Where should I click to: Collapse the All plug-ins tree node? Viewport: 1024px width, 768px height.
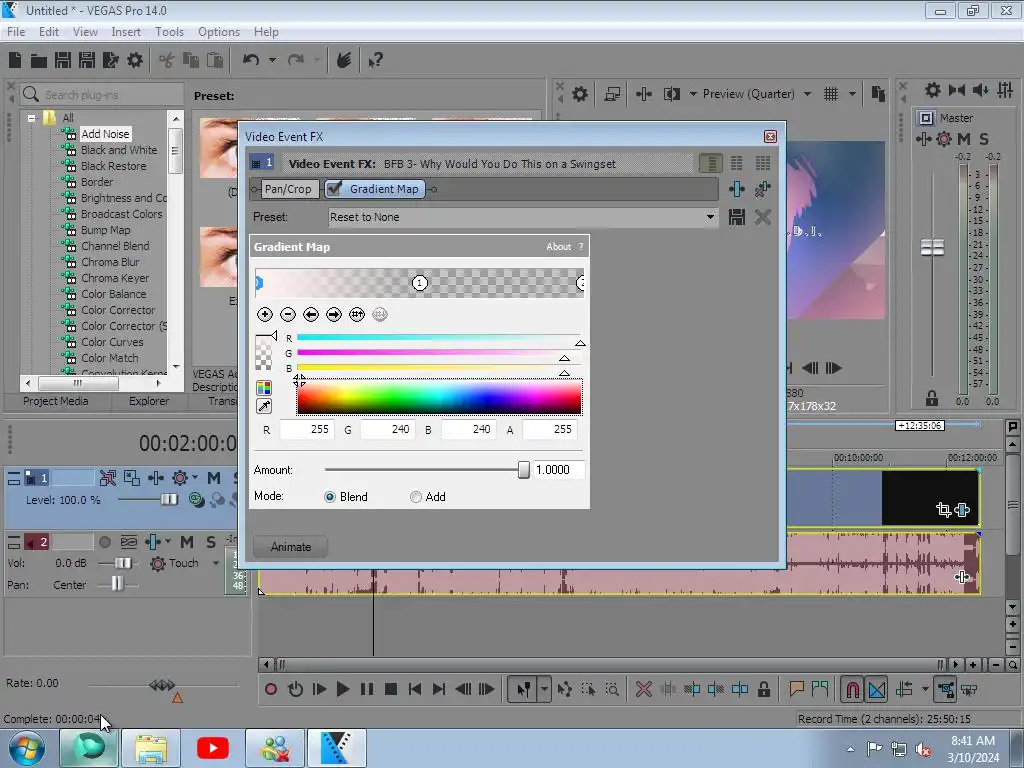(31, 118)
